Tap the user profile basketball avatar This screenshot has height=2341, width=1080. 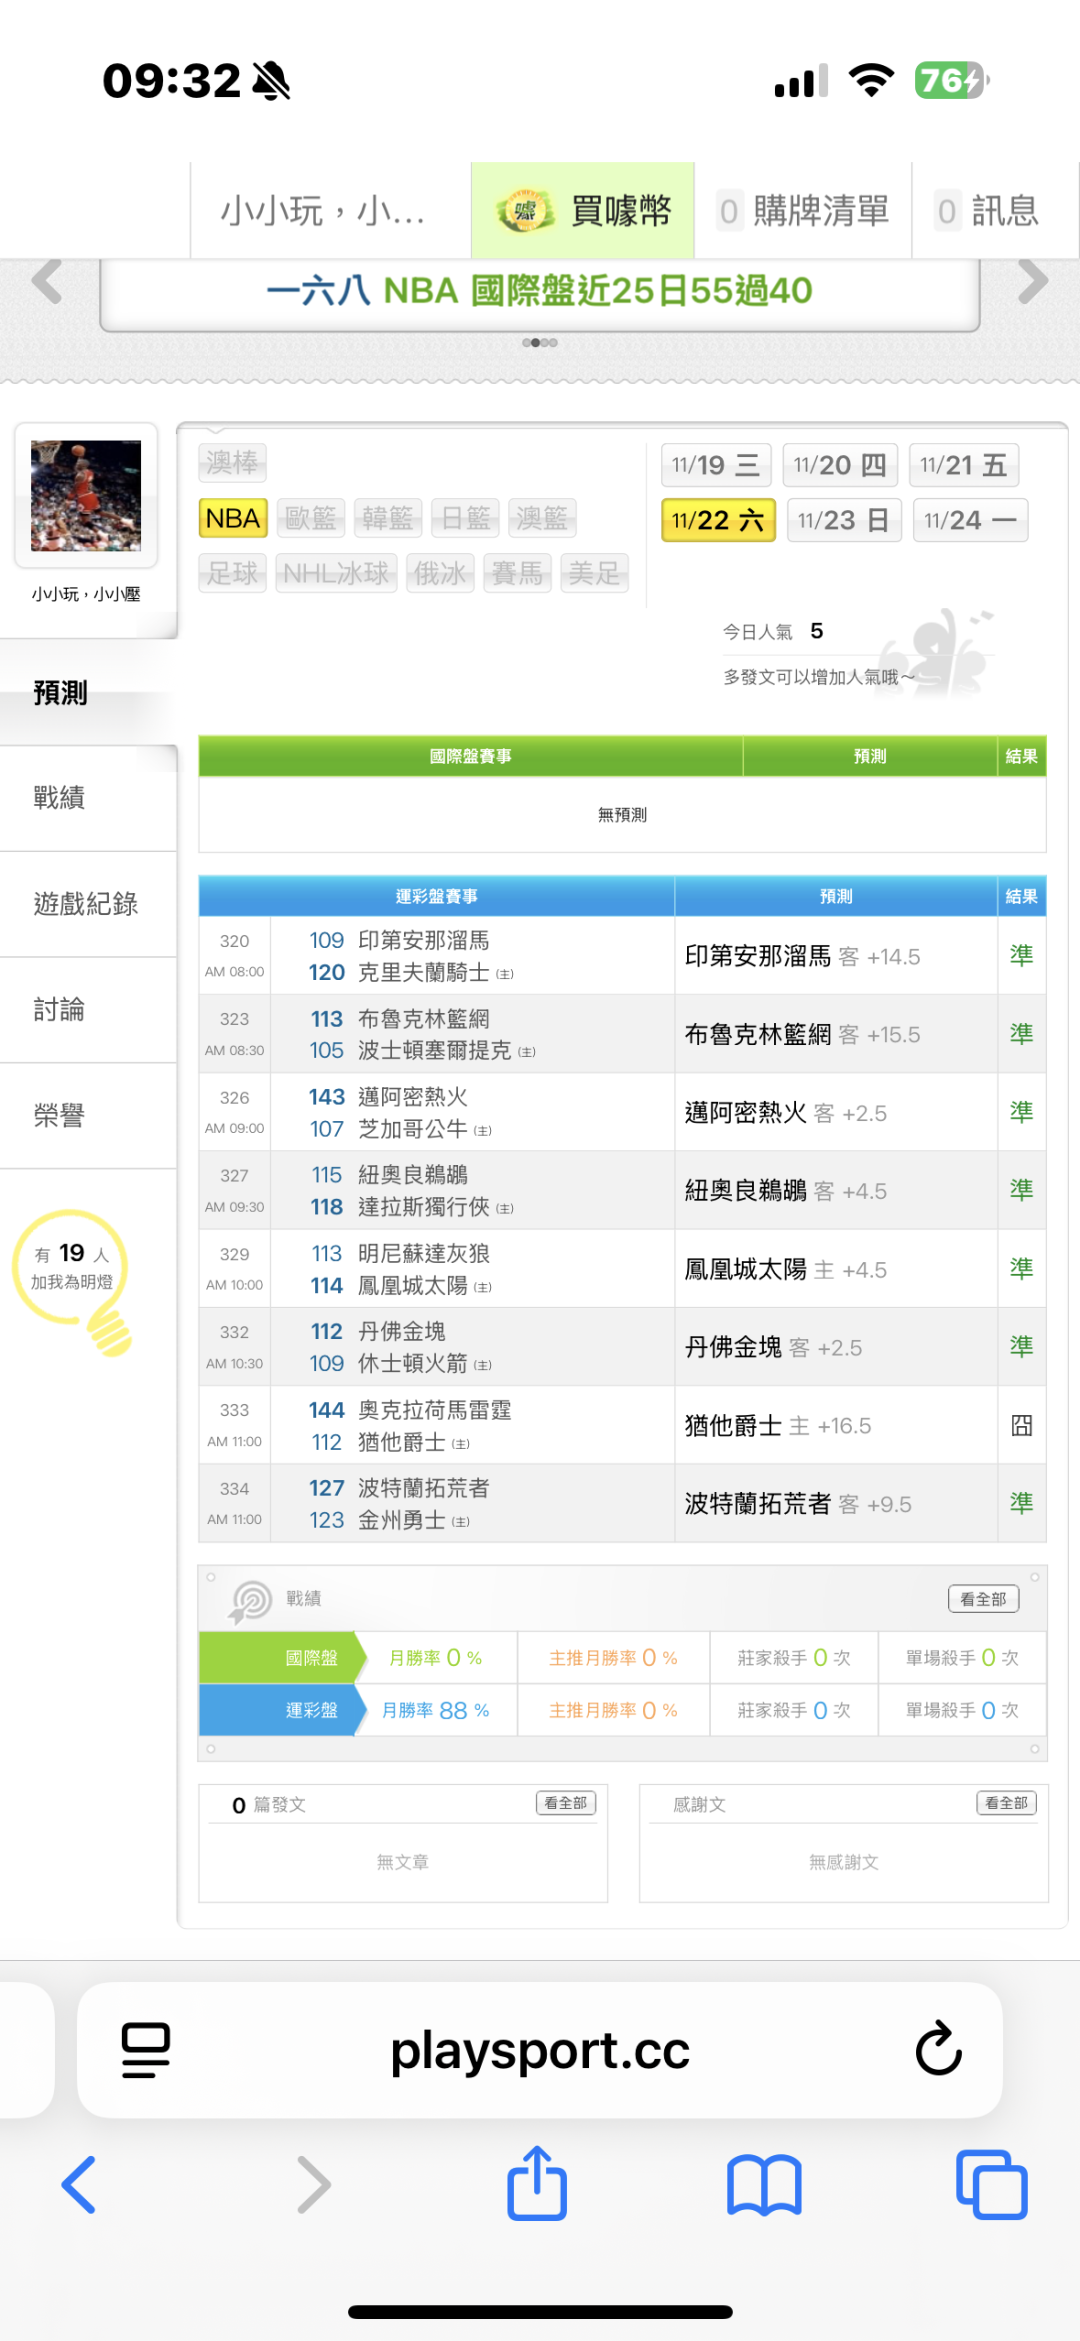(86, 496)
